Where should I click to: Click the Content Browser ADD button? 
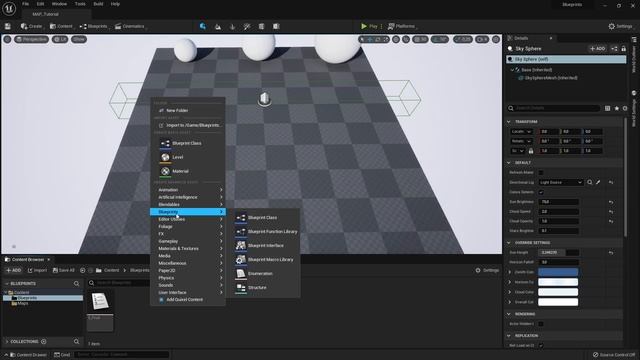pos(13,270)
